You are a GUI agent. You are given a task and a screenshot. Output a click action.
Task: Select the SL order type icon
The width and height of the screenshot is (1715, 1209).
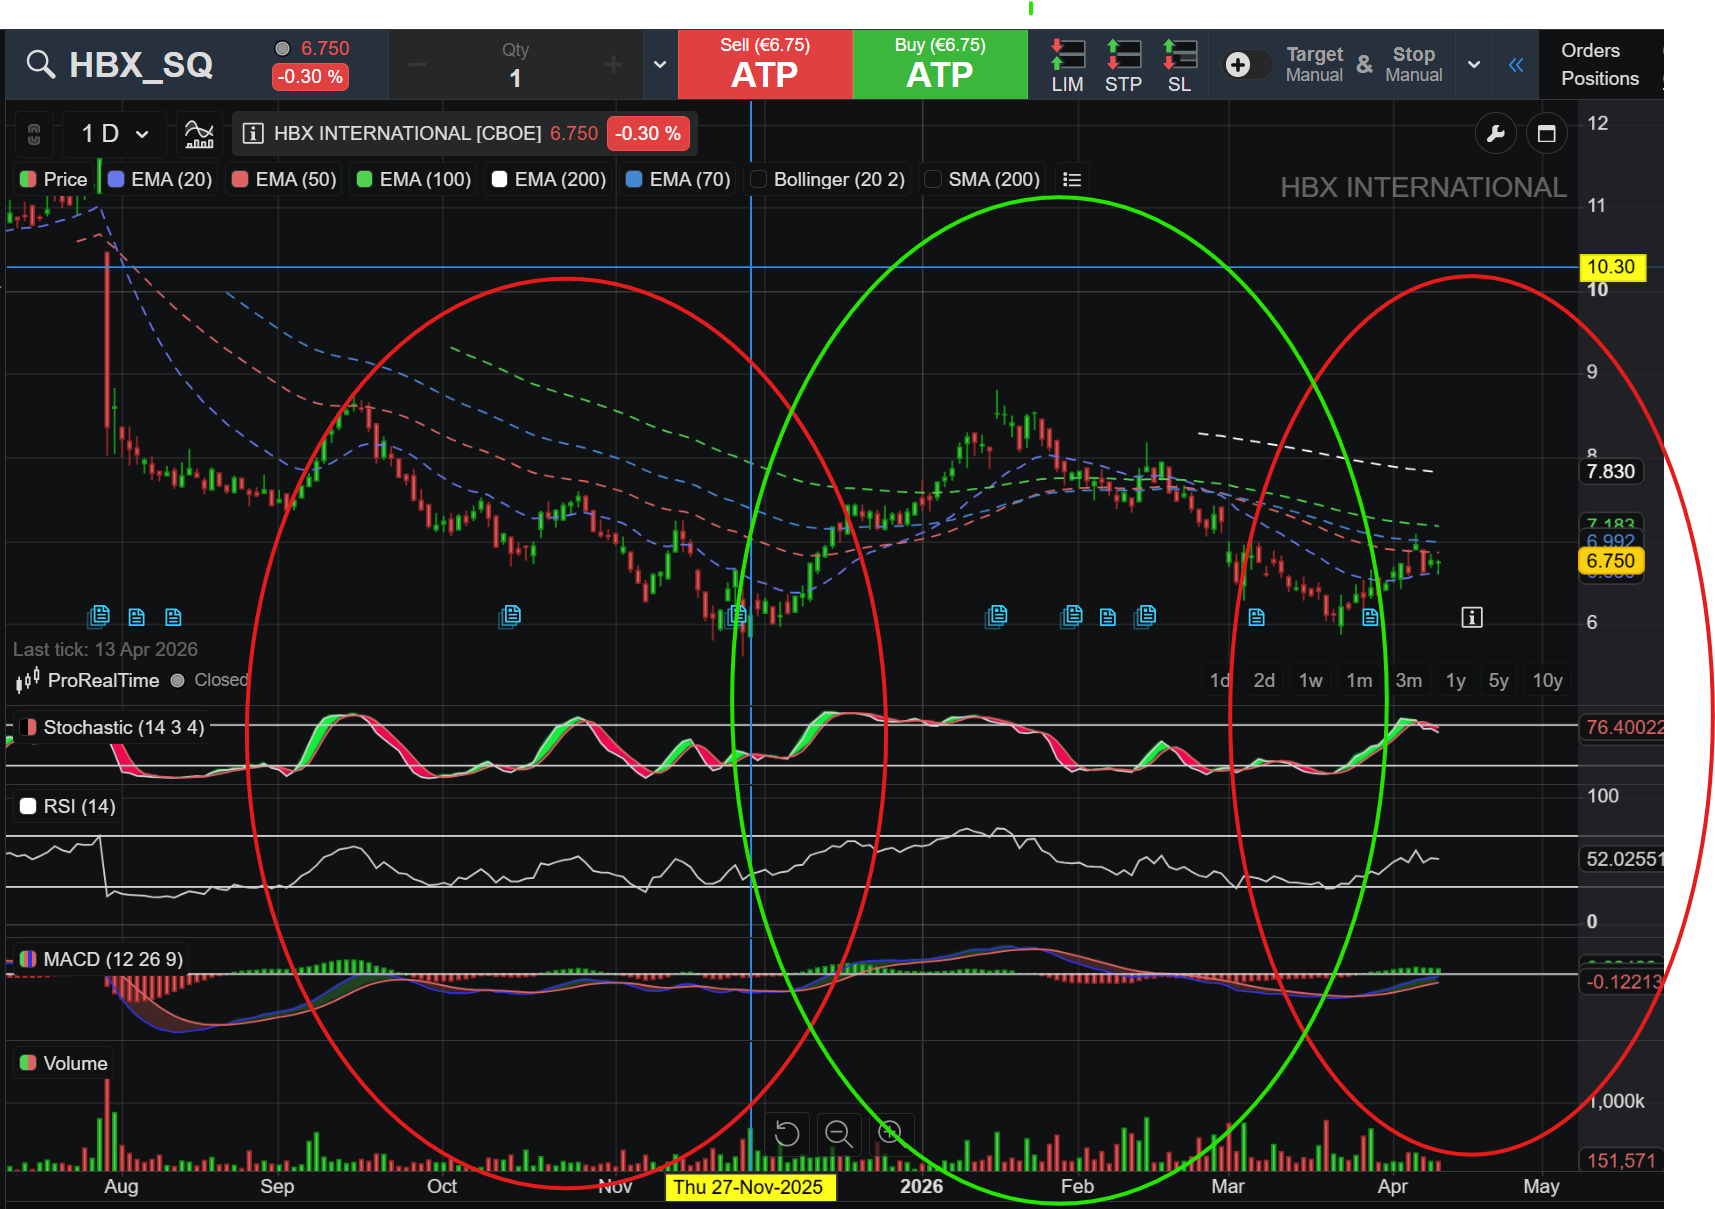point(1179,66)
